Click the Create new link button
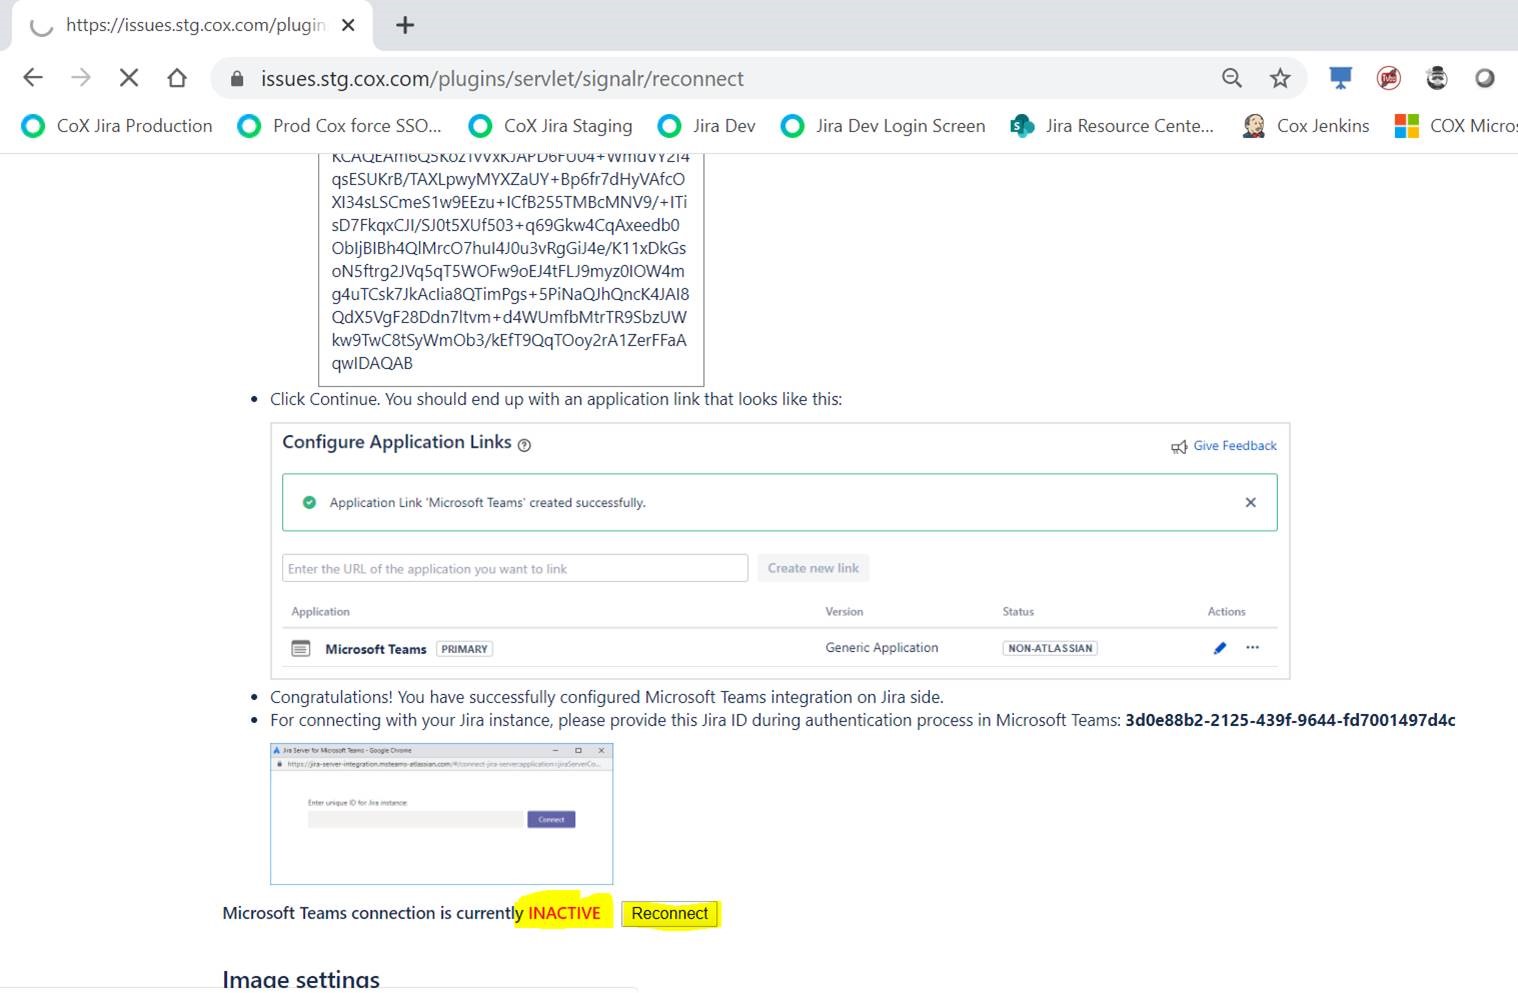The width and height of the screenshot is (1518, 993). point(813,568)
